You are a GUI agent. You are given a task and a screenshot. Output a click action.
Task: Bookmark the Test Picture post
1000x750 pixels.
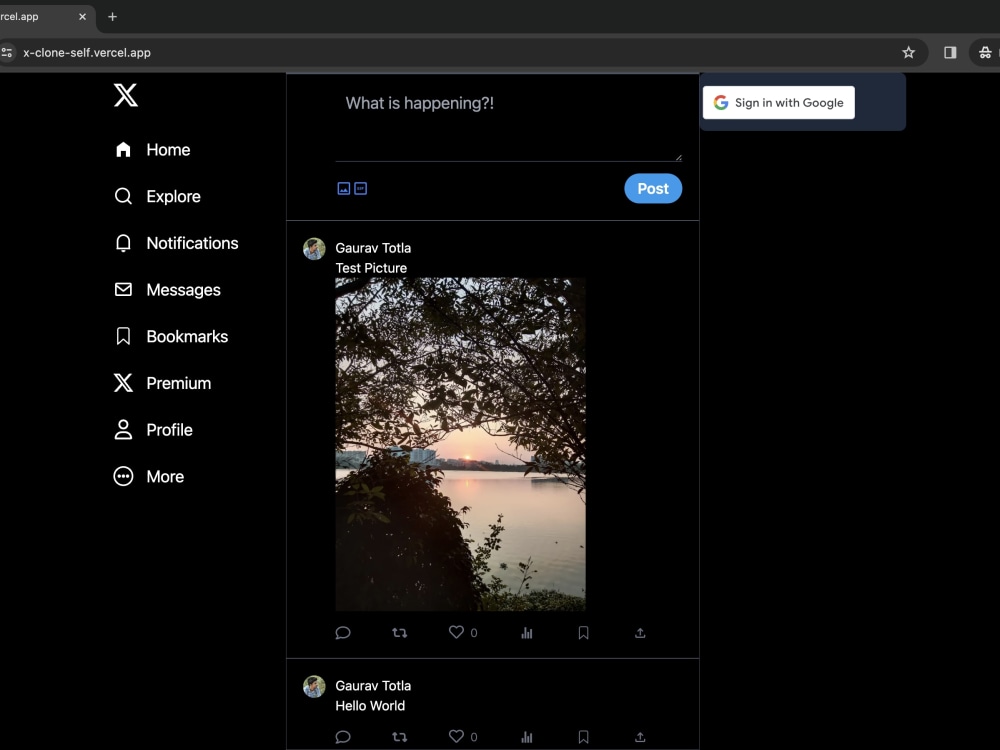click(584, 633)
